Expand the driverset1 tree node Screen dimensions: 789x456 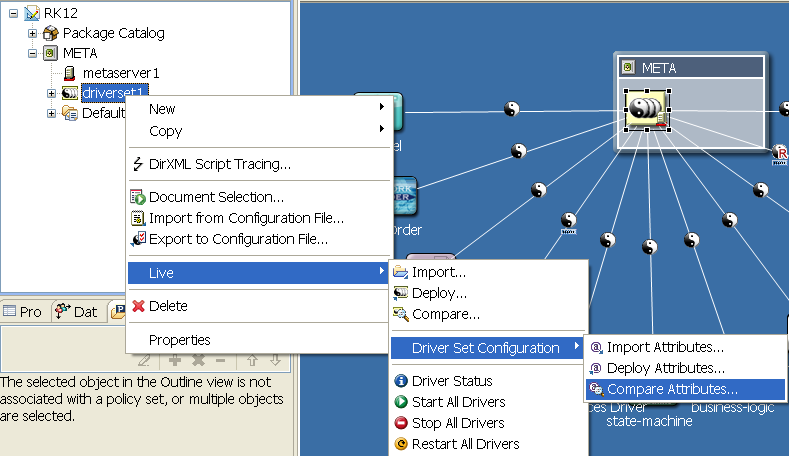click(x=51, y=93)
